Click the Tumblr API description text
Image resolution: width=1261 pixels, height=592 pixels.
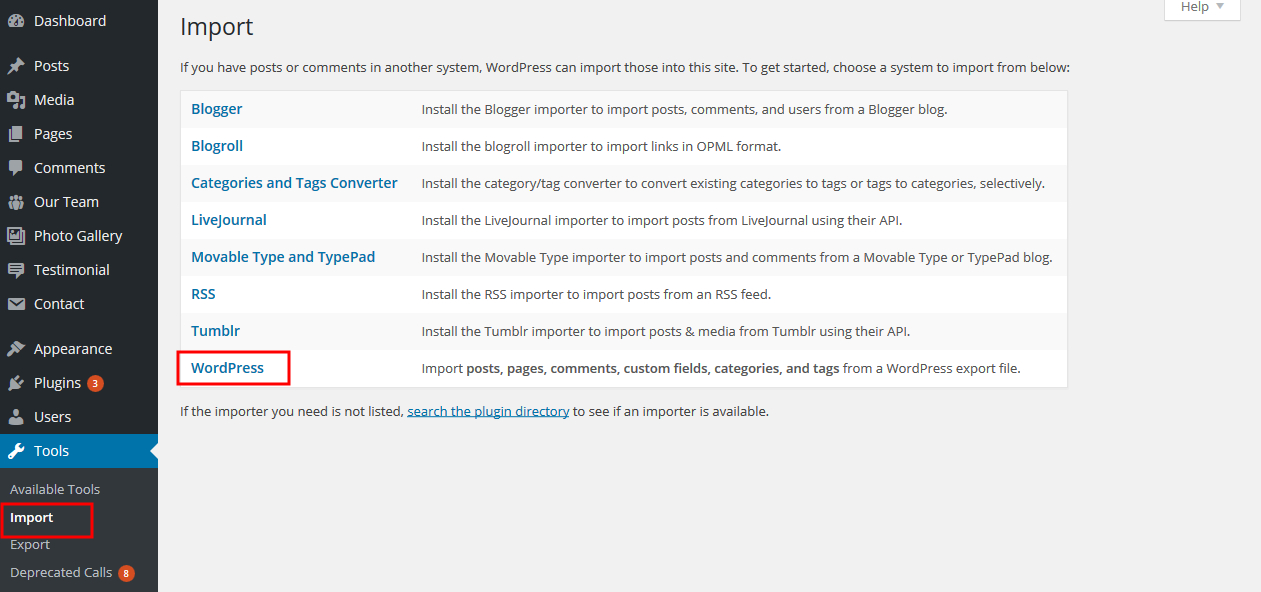665,331
